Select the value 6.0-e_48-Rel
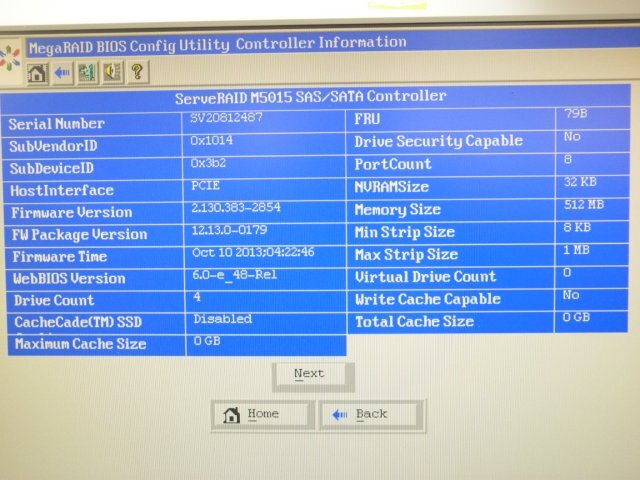The height and width of the screenshot is (480, 640). pos(235,275)
